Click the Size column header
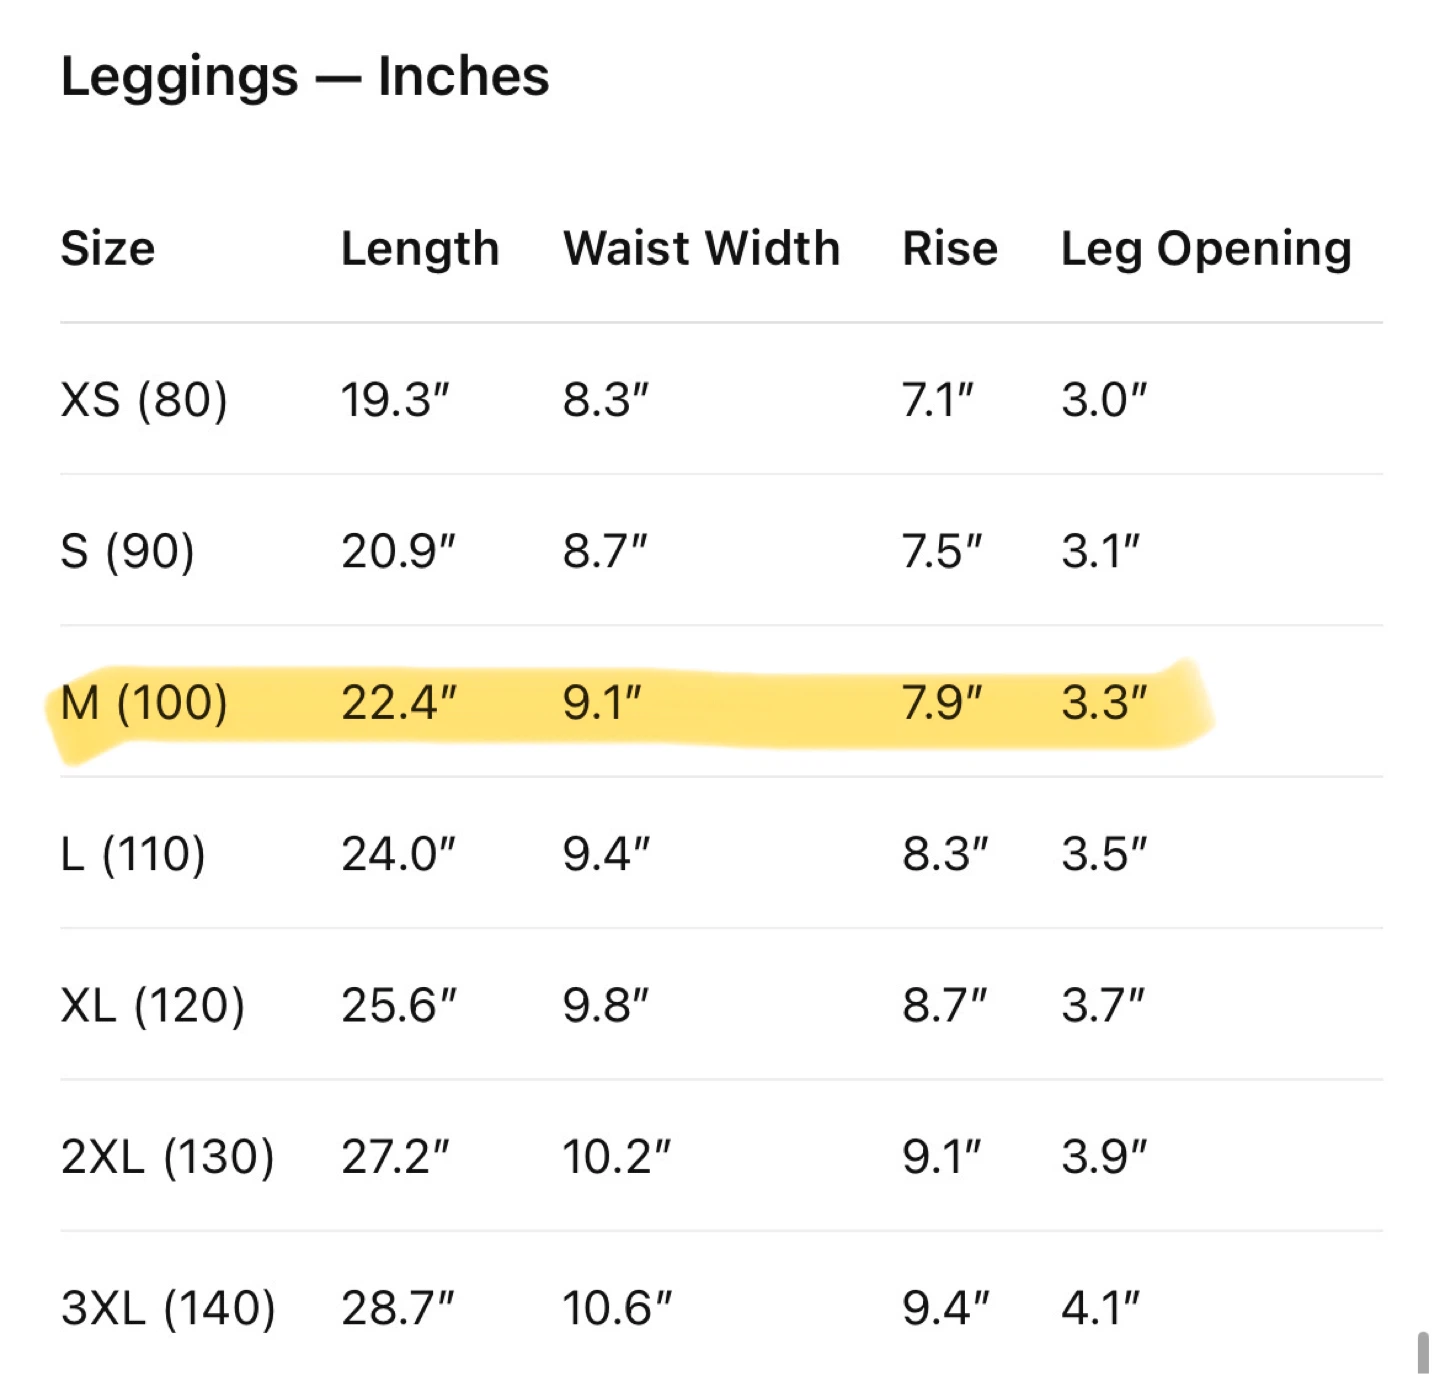This screenshot has height=1374, width=1440. [x=108, y=248]
